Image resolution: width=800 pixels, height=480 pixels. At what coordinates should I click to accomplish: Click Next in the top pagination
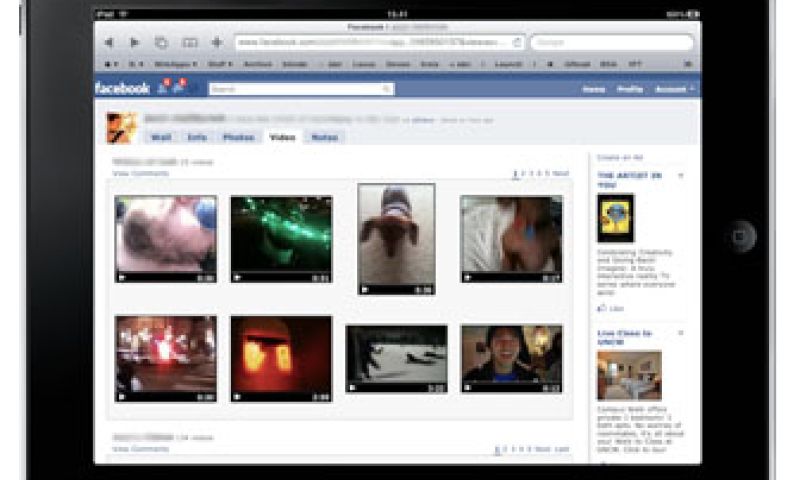pos(561,173)
